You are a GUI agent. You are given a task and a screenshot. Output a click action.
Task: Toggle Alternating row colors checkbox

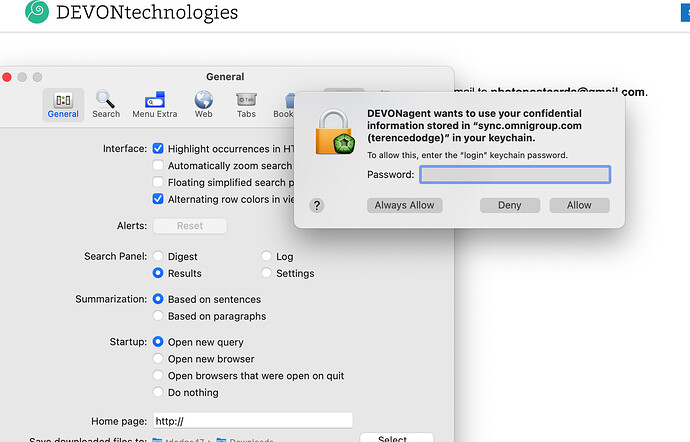point(158,199)
